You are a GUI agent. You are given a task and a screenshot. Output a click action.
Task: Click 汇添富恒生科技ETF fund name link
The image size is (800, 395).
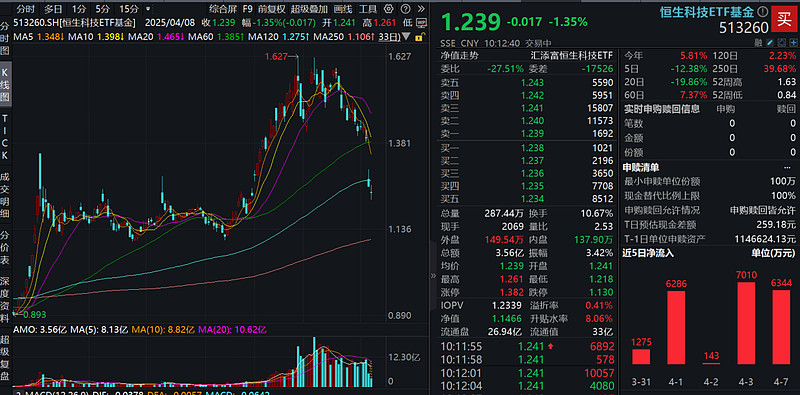click(571, 56)
